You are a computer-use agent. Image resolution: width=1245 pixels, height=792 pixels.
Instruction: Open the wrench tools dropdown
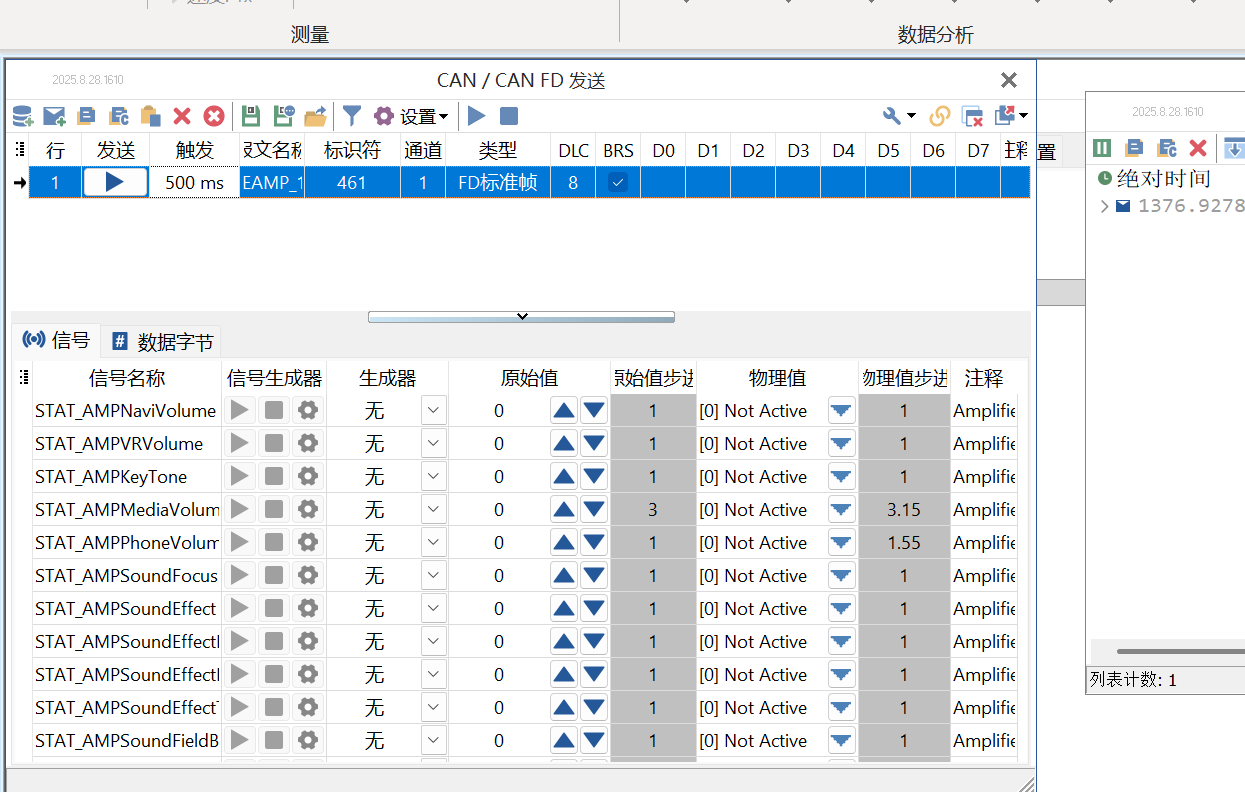[x=899, y=116]
